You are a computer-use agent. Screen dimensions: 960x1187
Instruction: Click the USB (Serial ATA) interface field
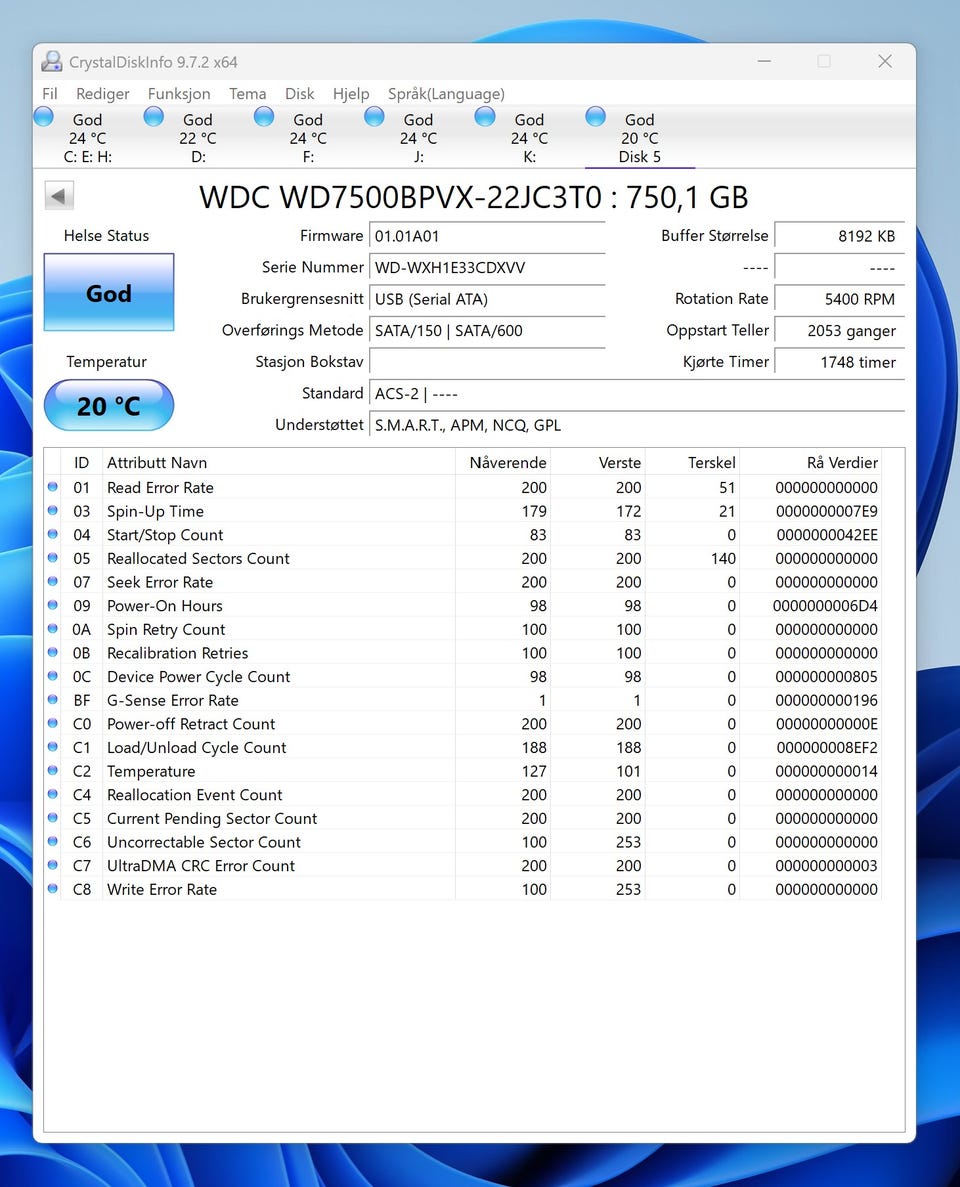[x=487, y=299]
